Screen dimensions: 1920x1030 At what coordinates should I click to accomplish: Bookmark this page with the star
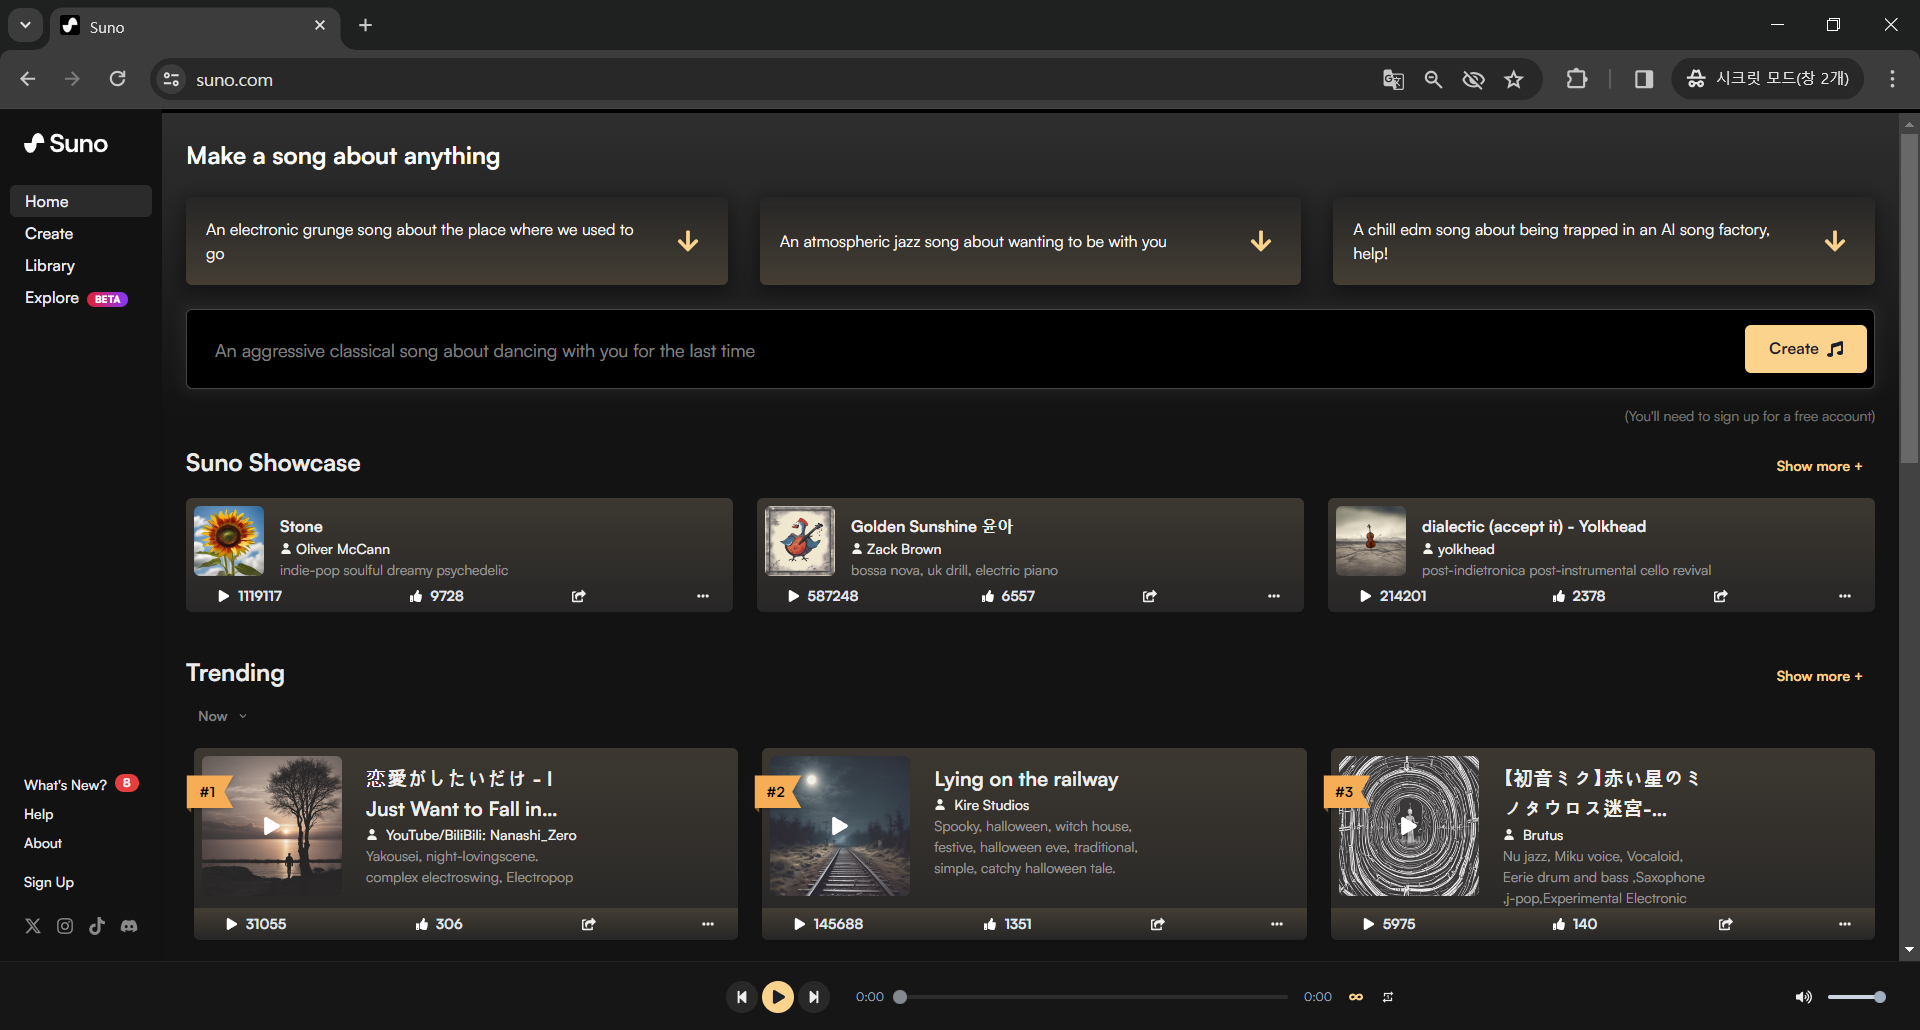pos(1514,80)
